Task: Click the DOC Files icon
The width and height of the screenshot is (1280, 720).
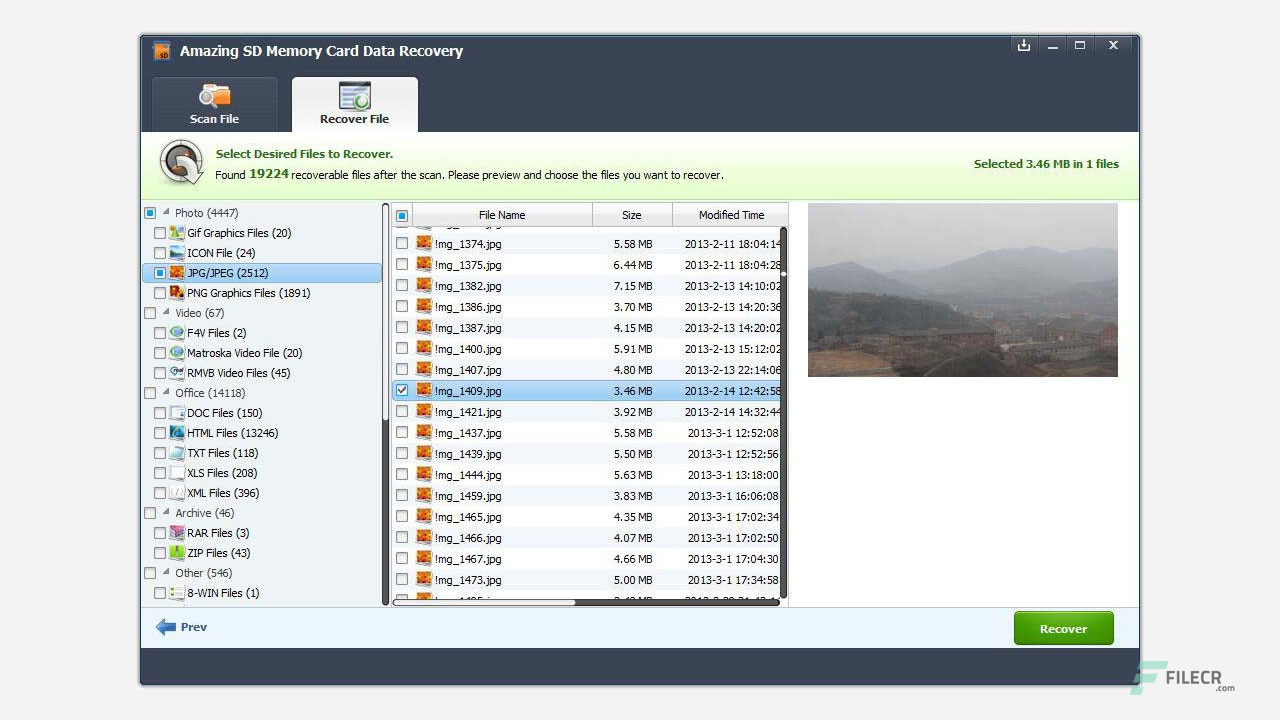Action: point(177,413)
